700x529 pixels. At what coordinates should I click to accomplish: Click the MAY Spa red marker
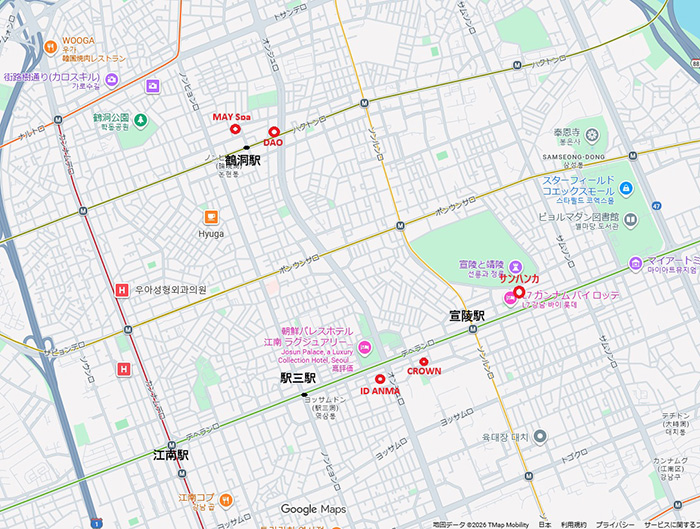pyautogui.click(x=236, y=129)
